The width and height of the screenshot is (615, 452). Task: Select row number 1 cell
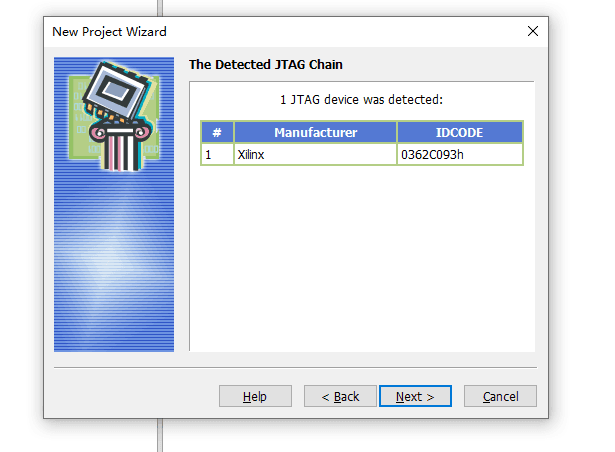pyautogui.click(x=217, y=154)
